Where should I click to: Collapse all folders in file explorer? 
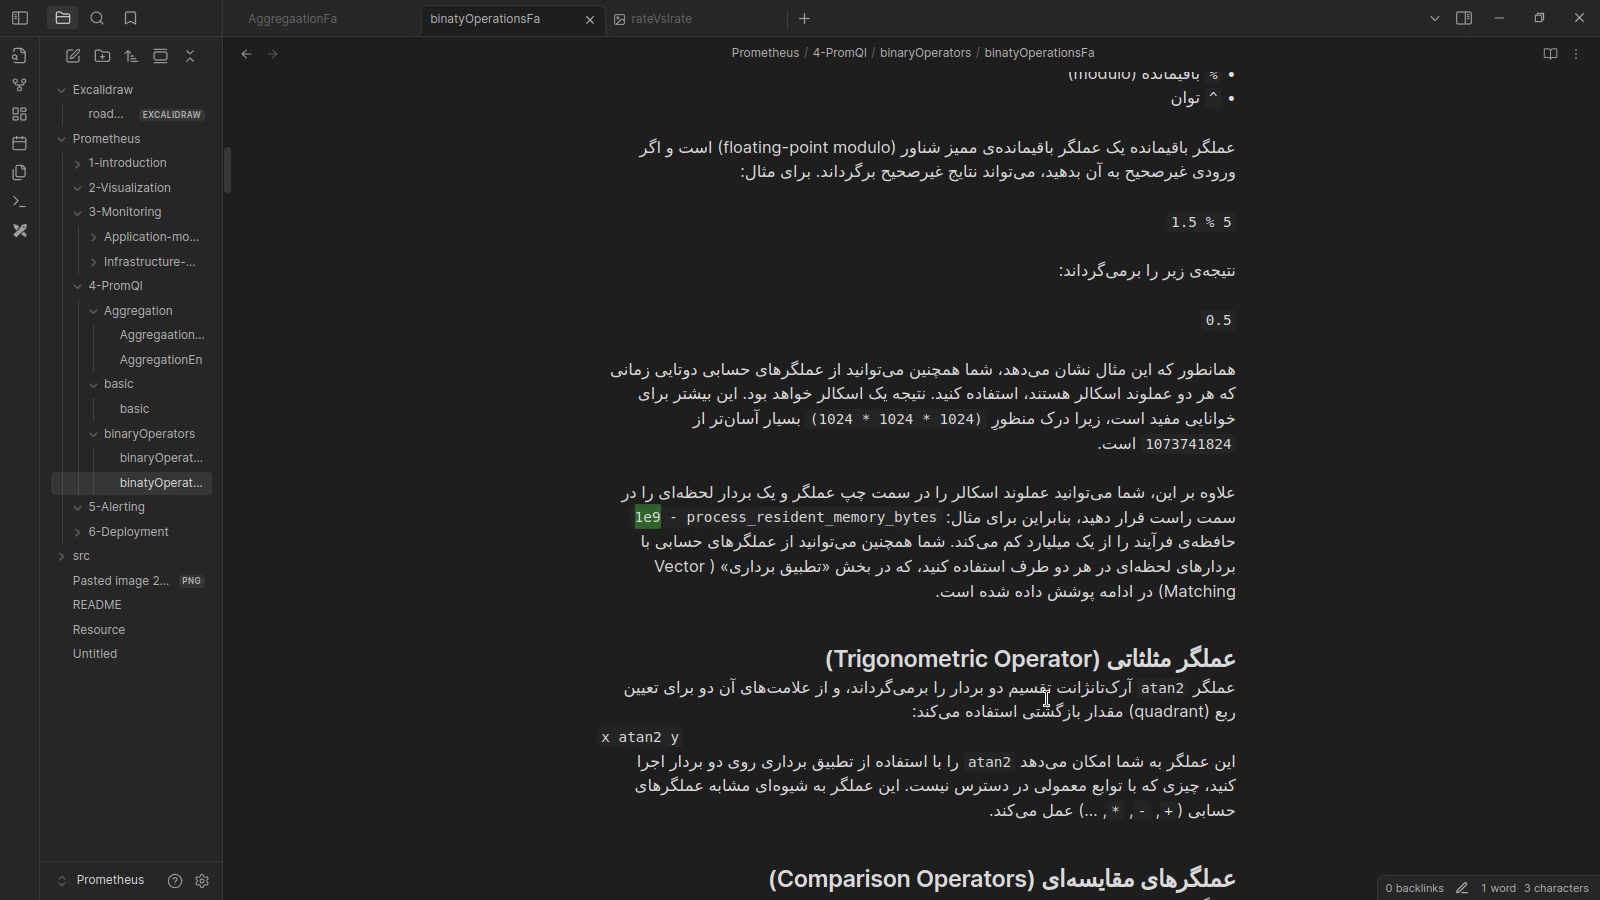[x=190, y=56]
